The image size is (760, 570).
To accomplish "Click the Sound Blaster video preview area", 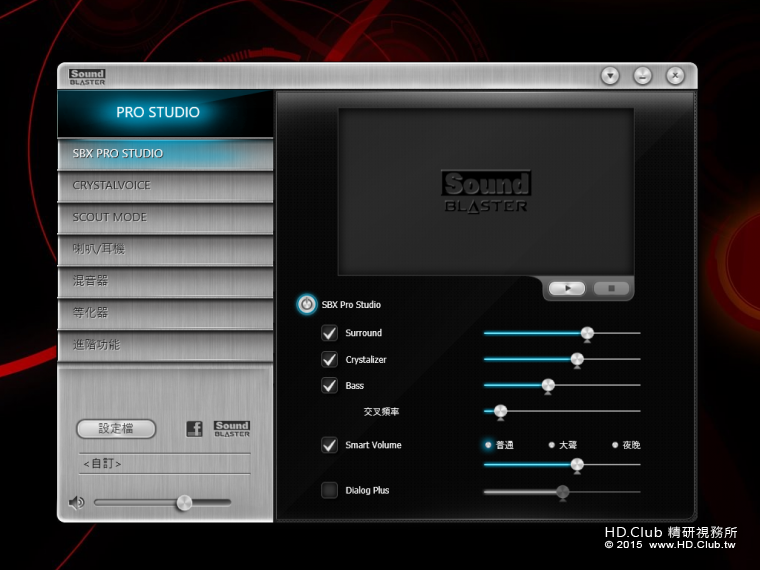I will (486, 191).
